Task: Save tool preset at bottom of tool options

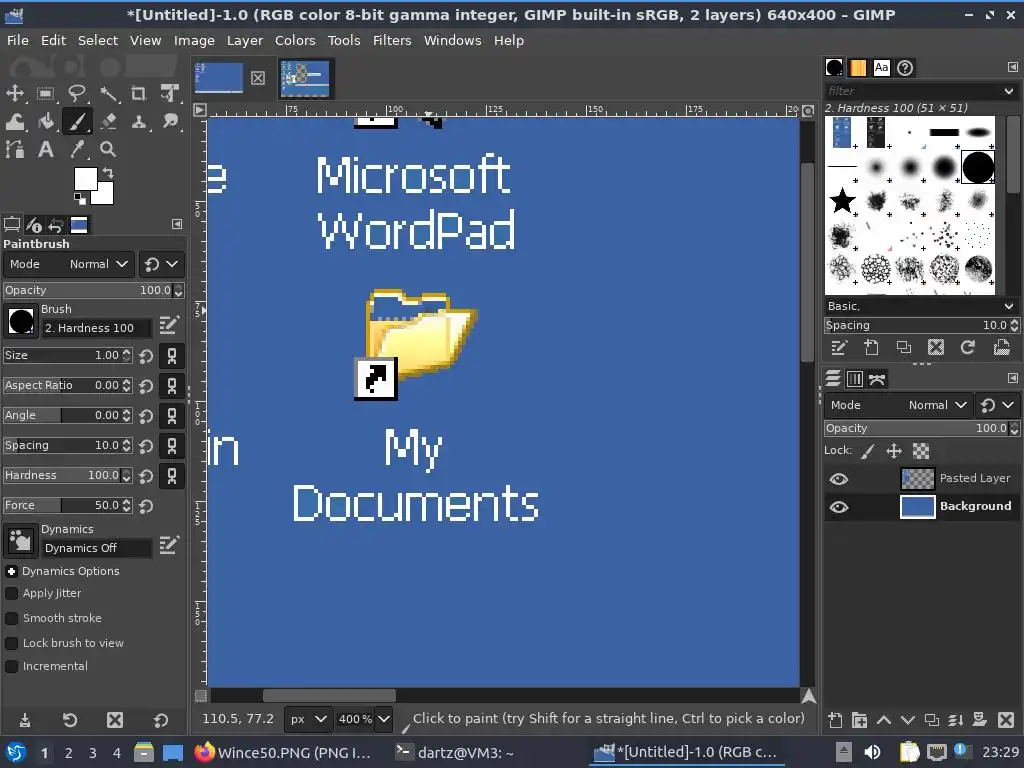Action: [x=25, y=720]
